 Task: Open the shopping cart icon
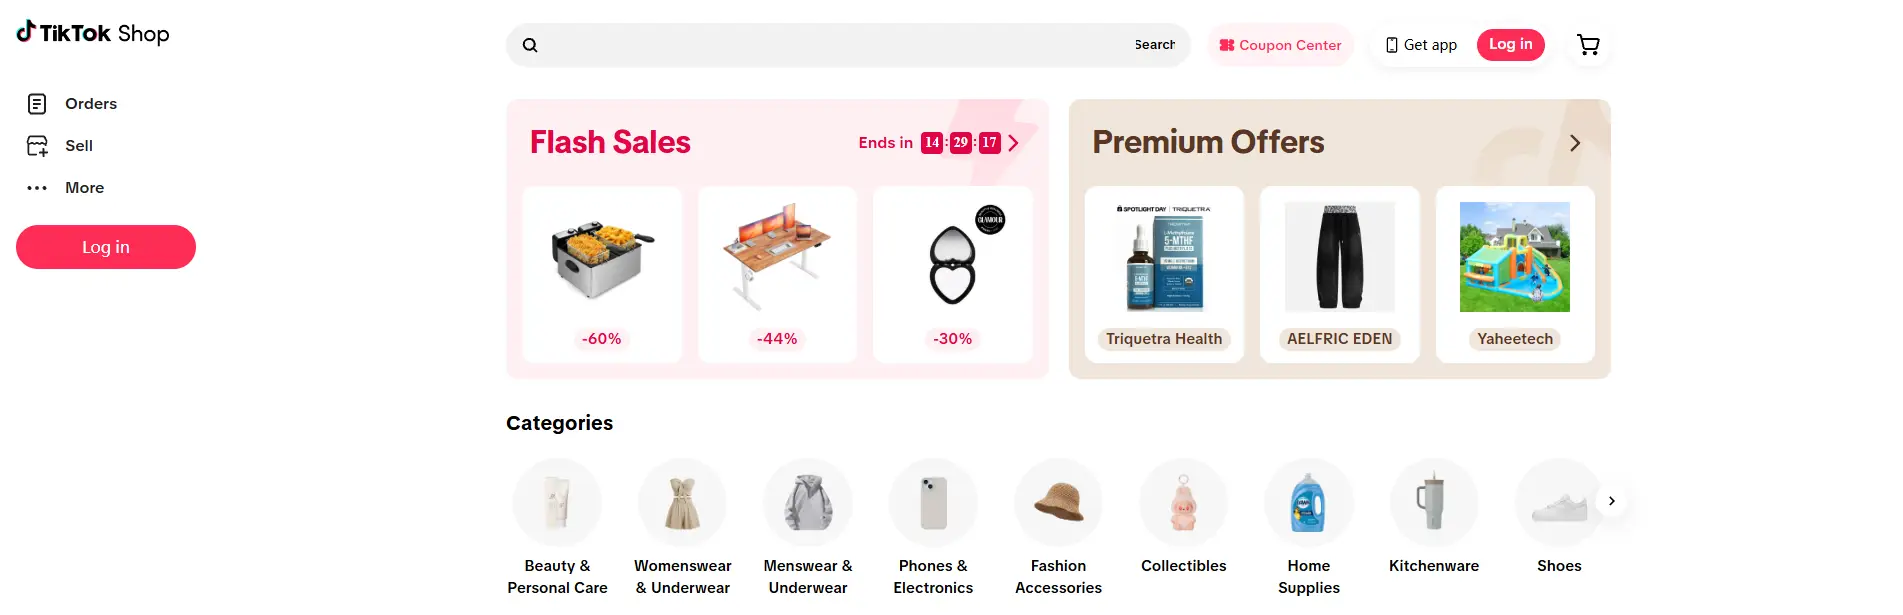tap(1588, 45)
